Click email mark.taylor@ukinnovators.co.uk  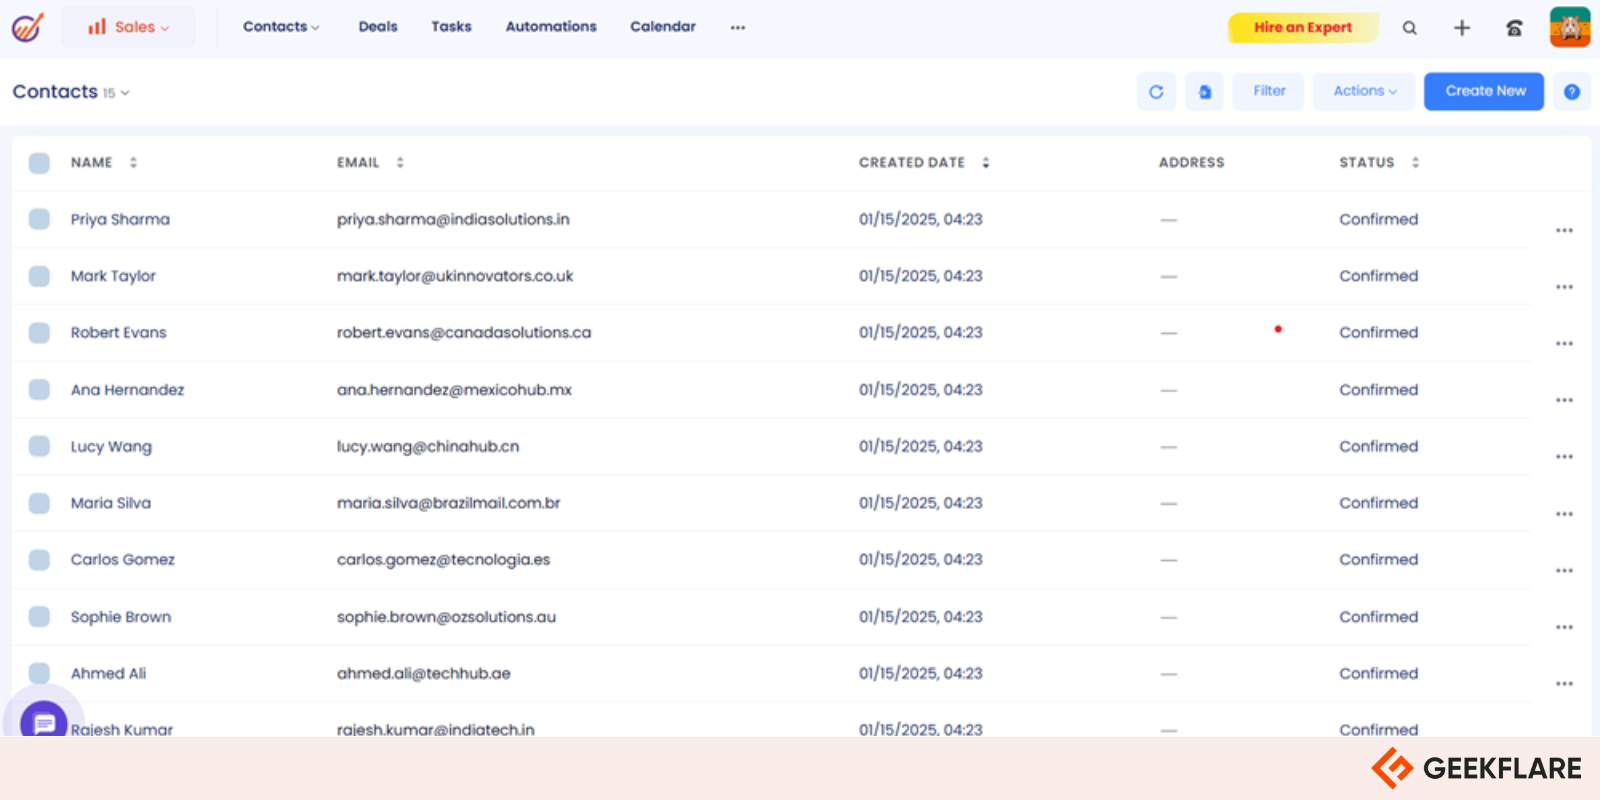pyautogui.click(x=455, y=277)
